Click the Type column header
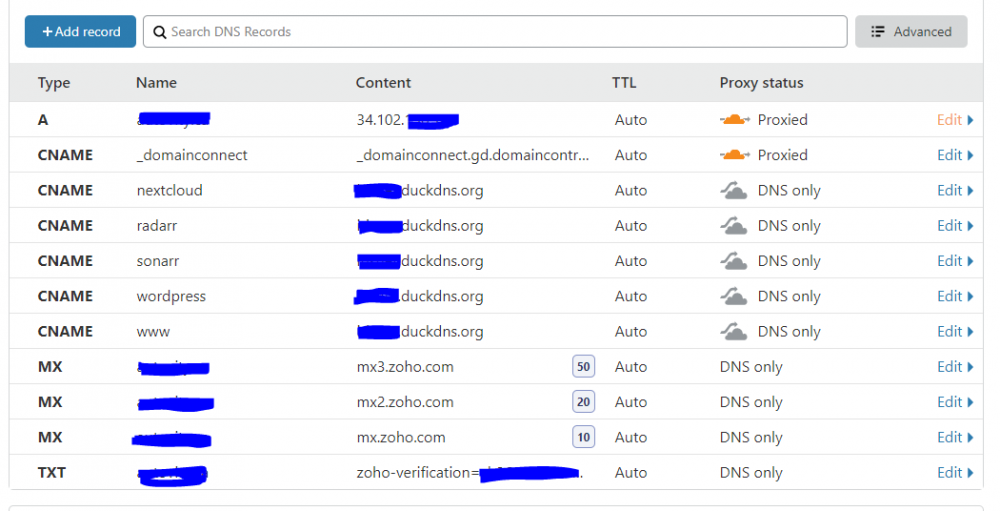Viewport: 1000px width, 511px height. click(54, 83)
